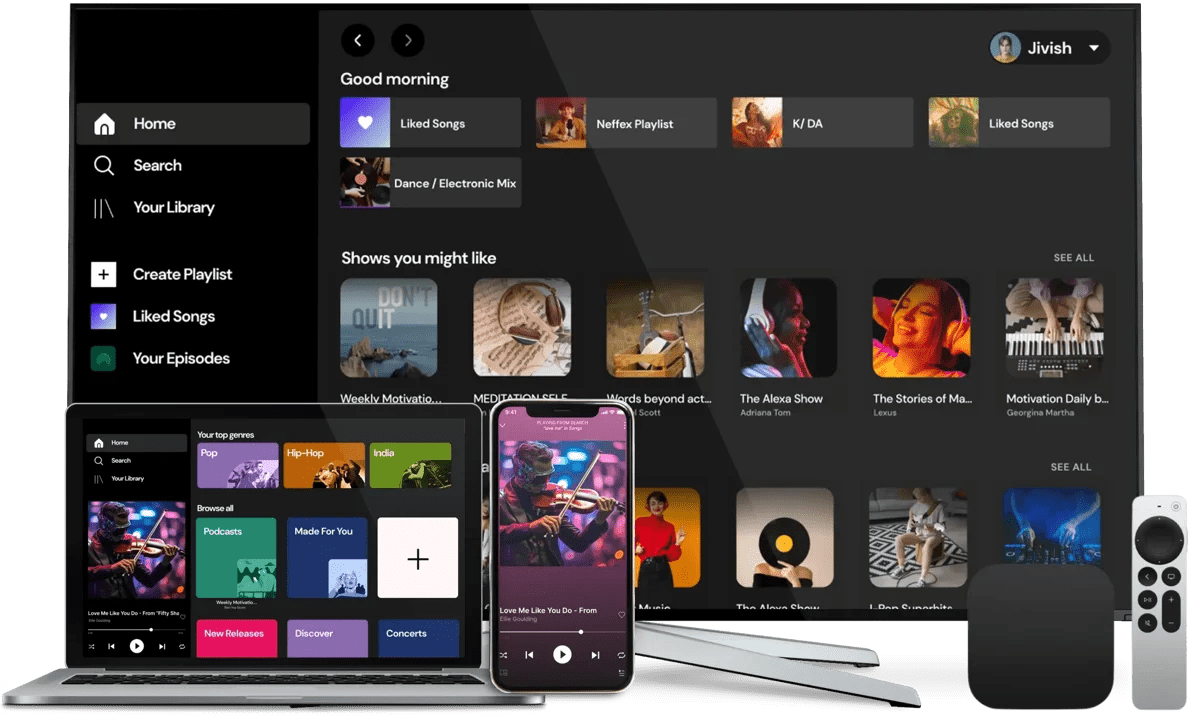Open the Made For You category on laptop

pos(327,558)
